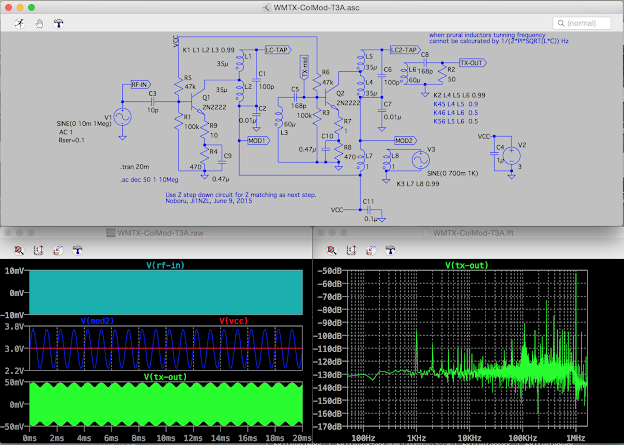Click the TX-mid vertical net label
Viewport: 624px width, 445px height.
coord(304,67)
